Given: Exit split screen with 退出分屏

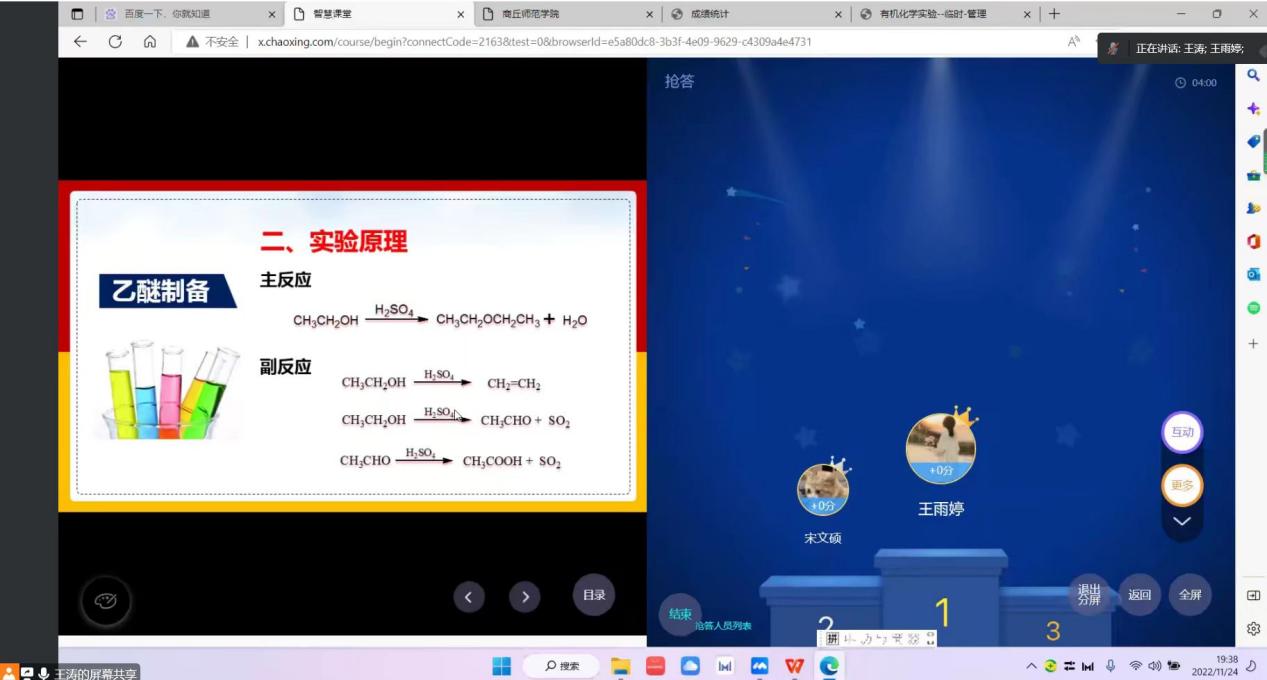Looking at the screenshot, I should coord(1088,594).
